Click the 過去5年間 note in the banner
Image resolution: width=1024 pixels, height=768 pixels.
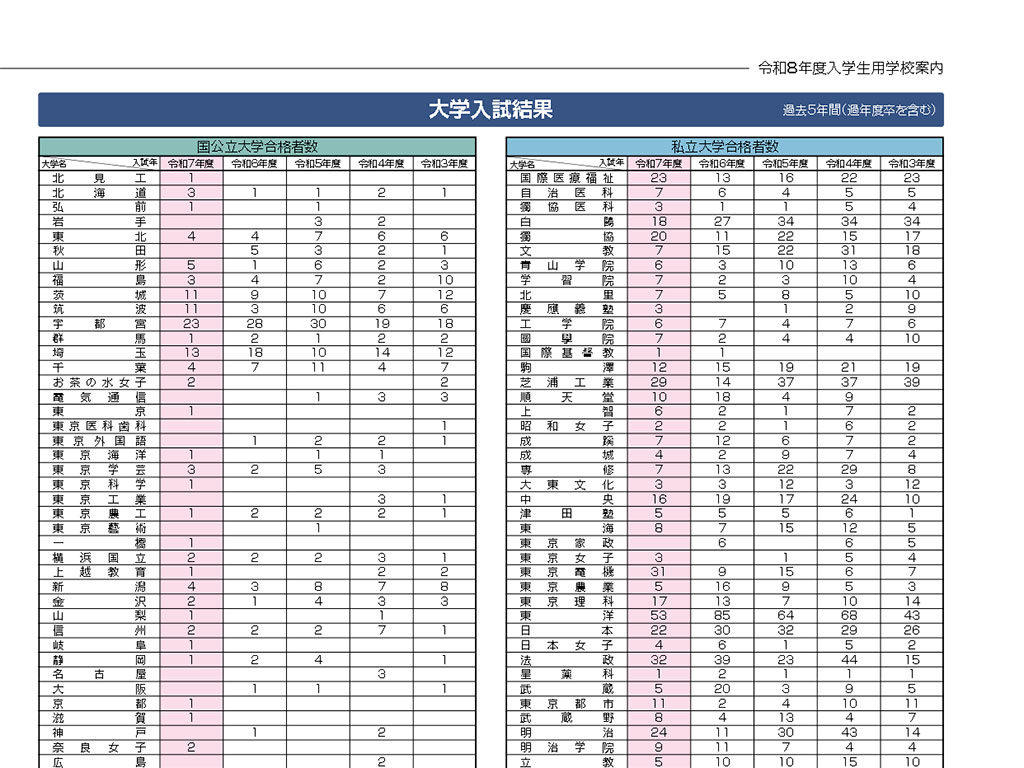859,111
